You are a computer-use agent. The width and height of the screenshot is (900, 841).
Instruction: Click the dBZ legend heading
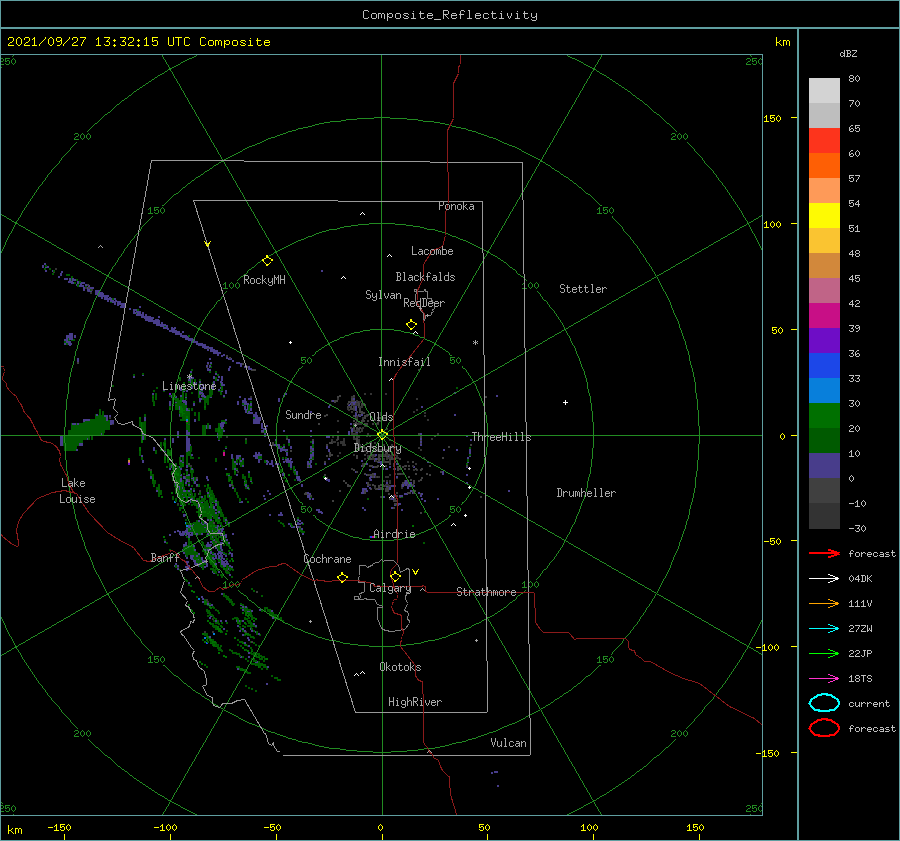(x=848, y=53)
